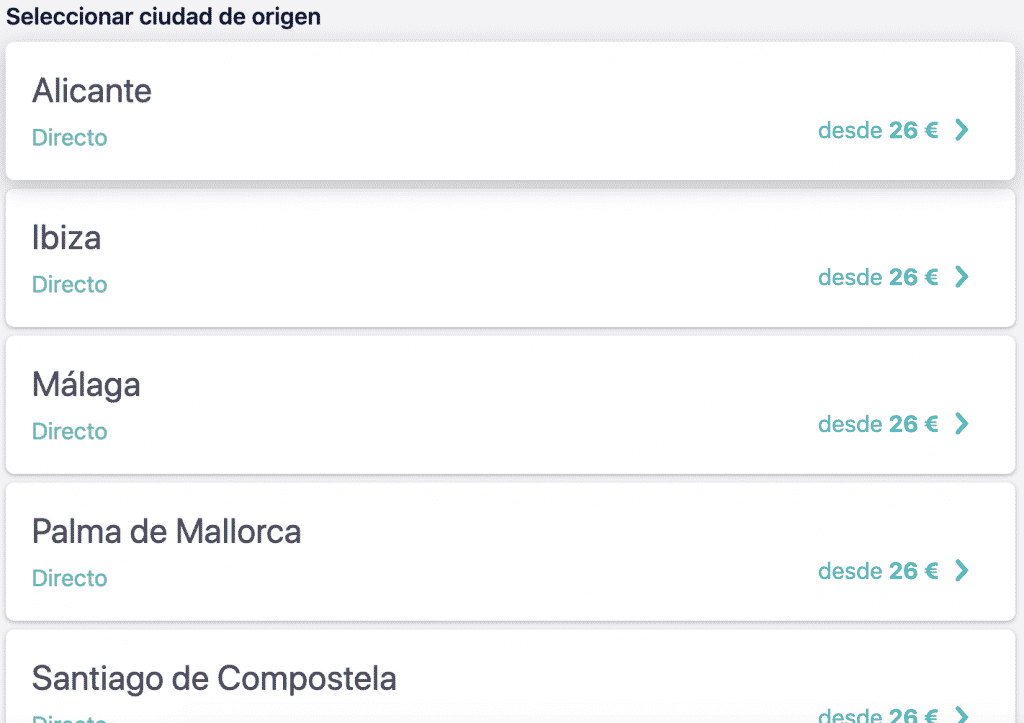
Task: Open the Santiago de Compostela option
Action: tap(214, 679)
